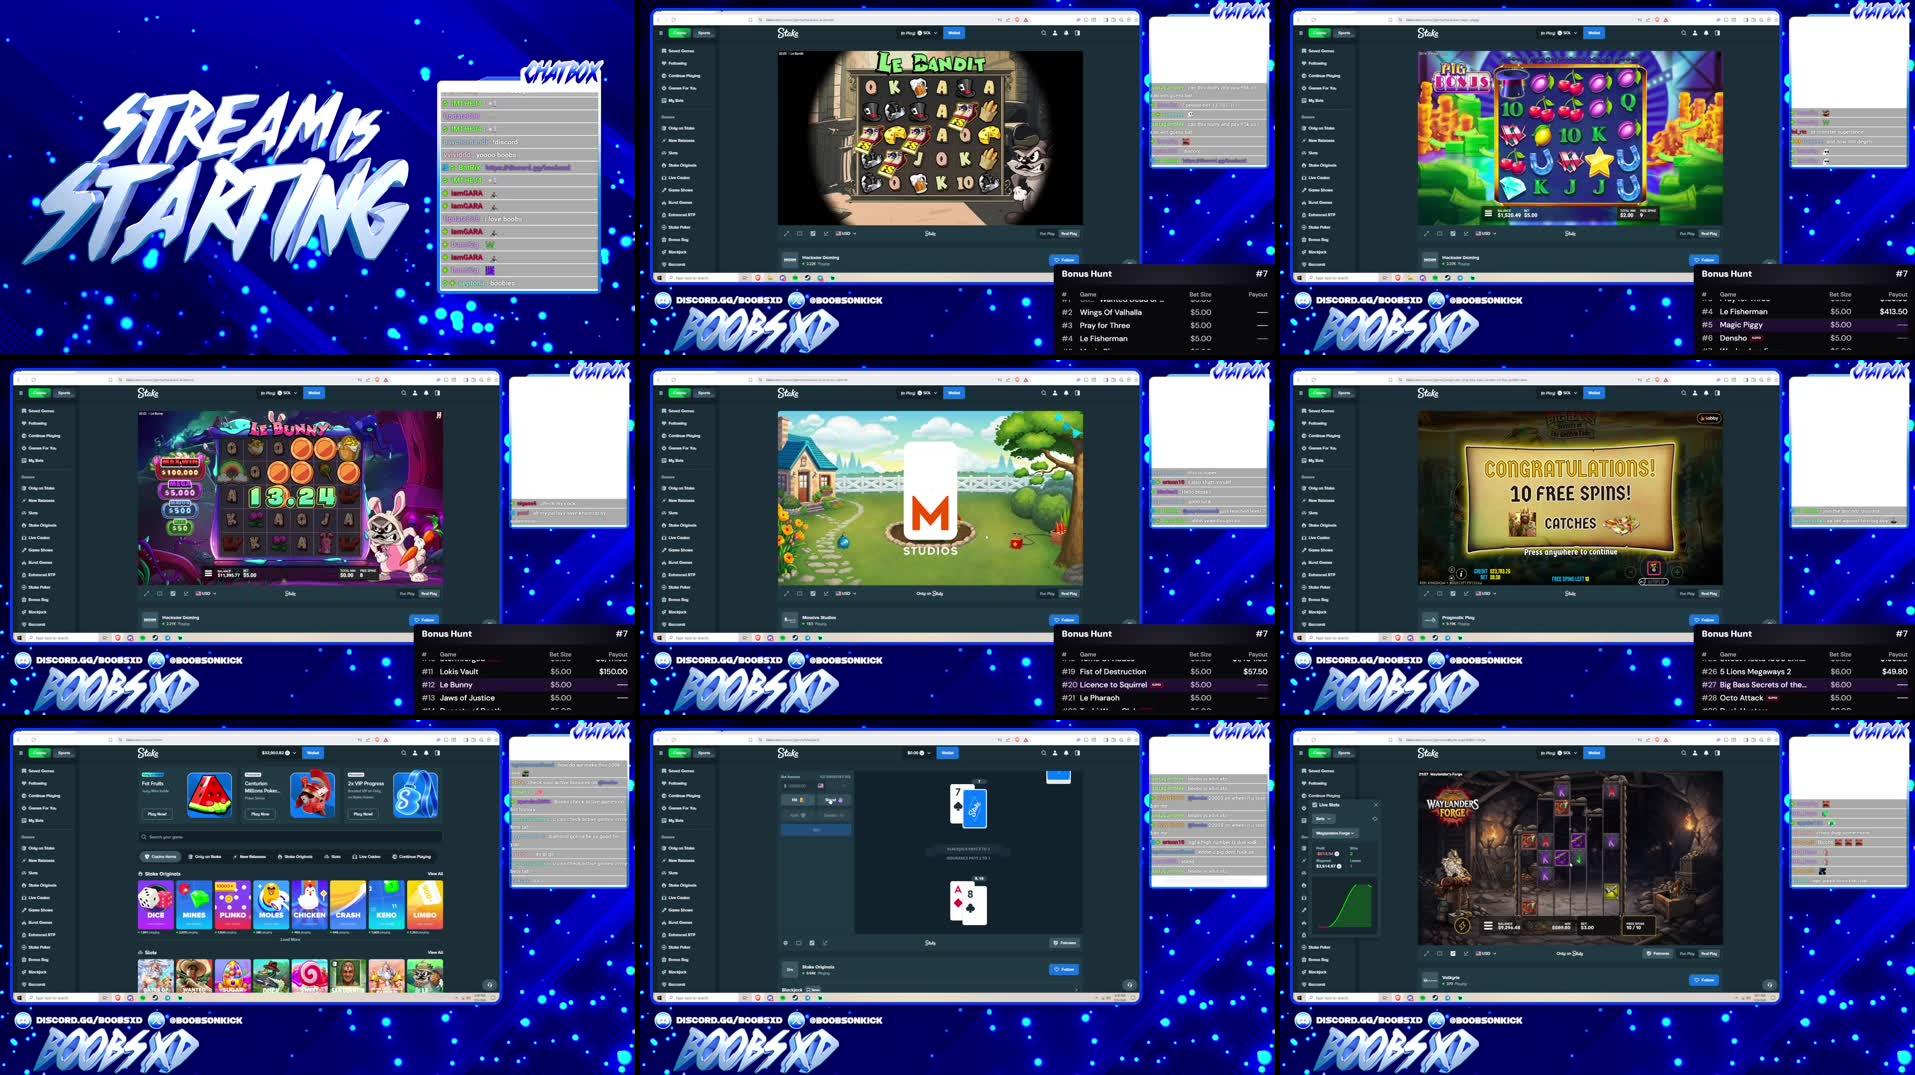Viewport: 1915px width, 1075px height.
Task: Open the Mines game tile
Action: (194, 905)
